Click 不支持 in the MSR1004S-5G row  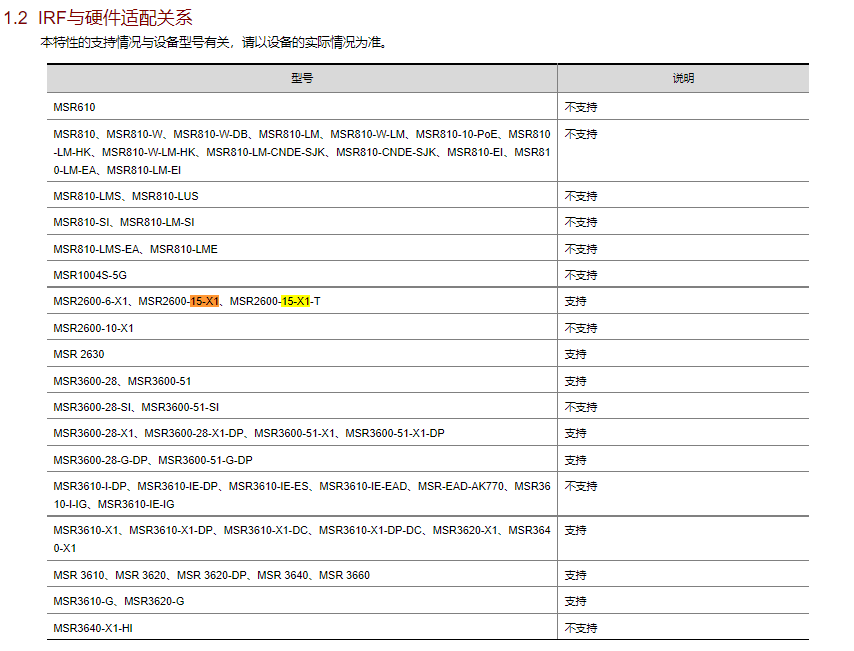tap(581, 275)
